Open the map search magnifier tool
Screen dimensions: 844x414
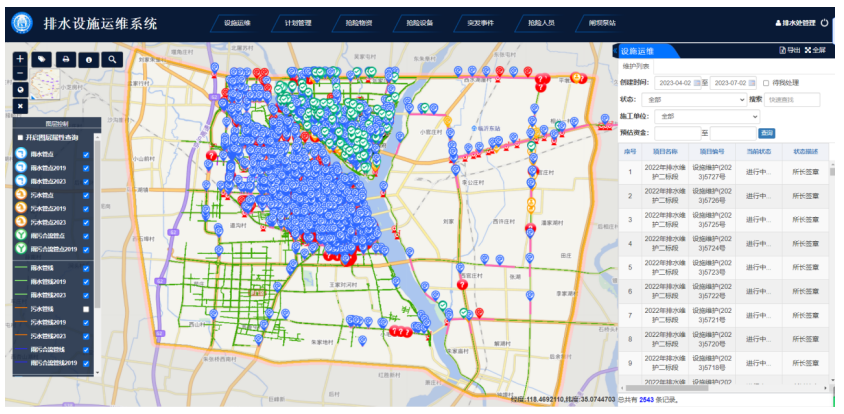[x=112, y=59]
